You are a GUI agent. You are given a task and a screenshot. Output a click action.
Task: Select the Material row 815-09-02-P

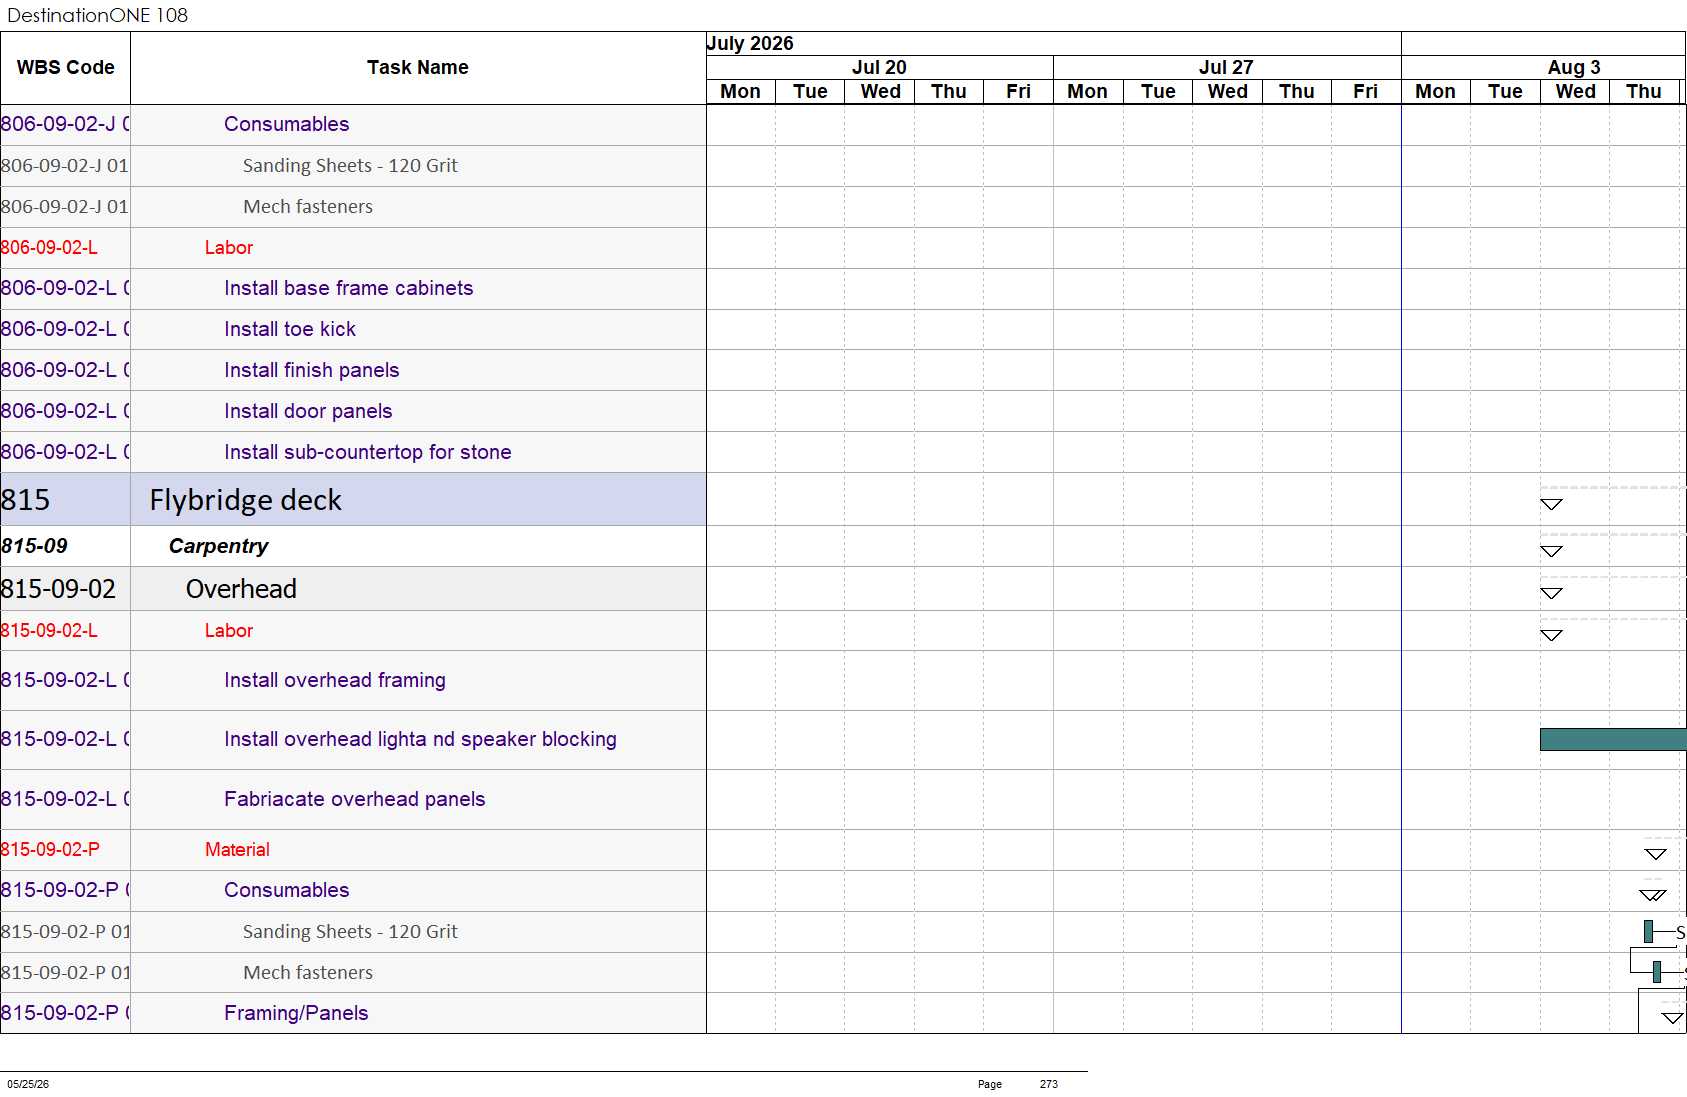coord(353,850)
